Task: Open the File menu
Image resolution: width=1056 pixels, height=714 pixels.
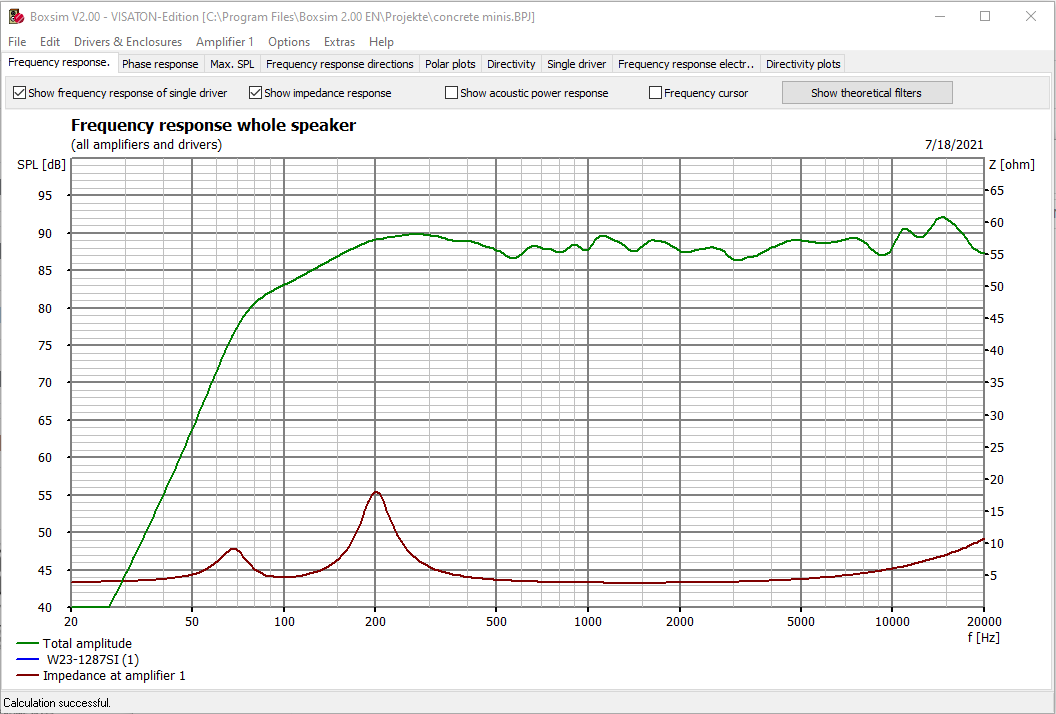Action: 16,42
